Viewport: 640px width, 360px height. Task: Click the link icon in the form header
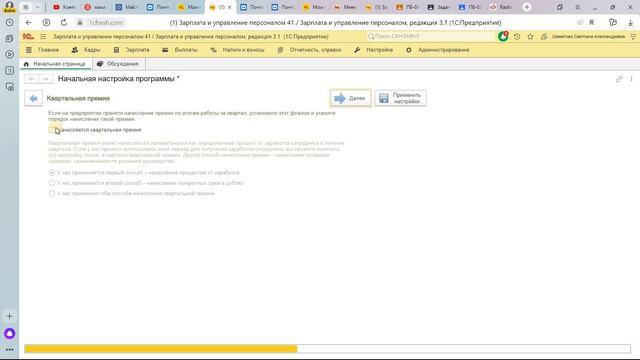pos(619,79)
